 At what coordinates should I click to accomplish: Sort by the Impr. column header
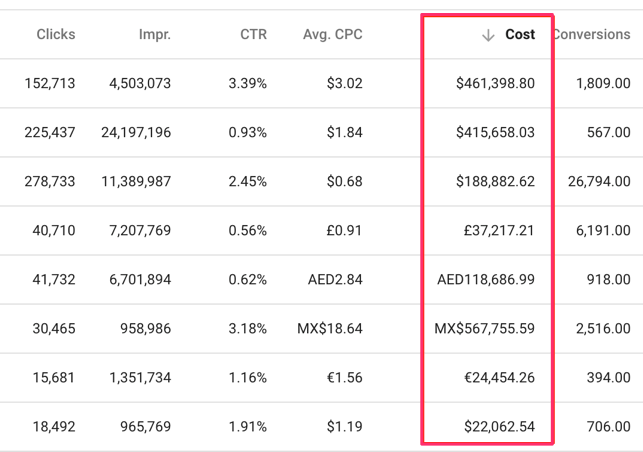click(x=154, y=35)
